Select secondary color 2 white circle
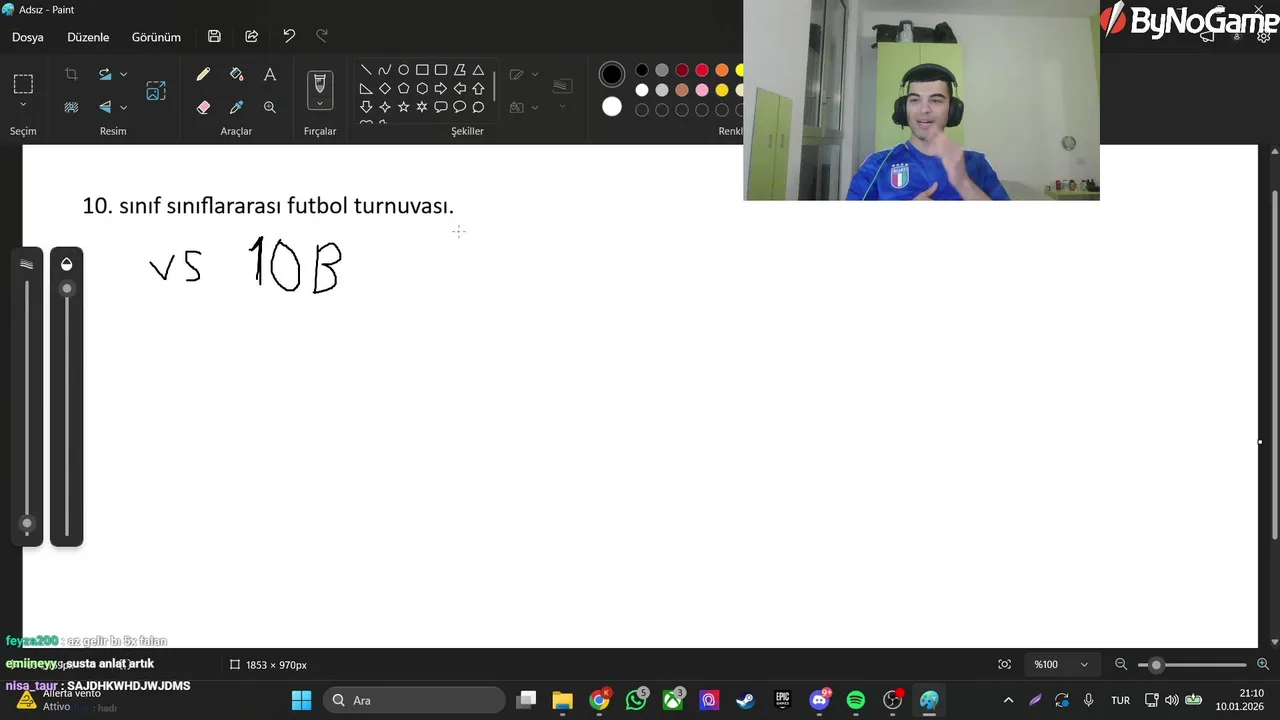 612,107
